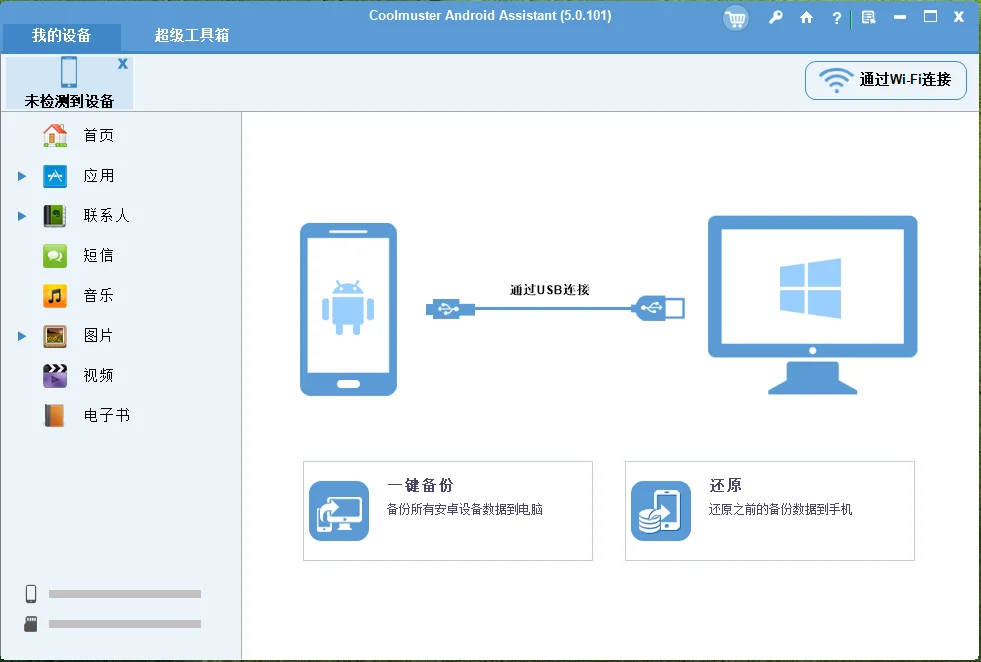Image resolution: width=981 pixels, height=662 pixels.
Task: Open the online store via cart icon
Action: 736,18
